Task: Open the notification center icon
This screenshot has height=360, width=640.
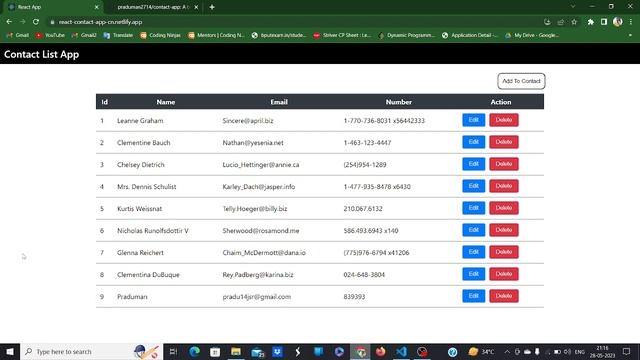Action: [627, 351]
